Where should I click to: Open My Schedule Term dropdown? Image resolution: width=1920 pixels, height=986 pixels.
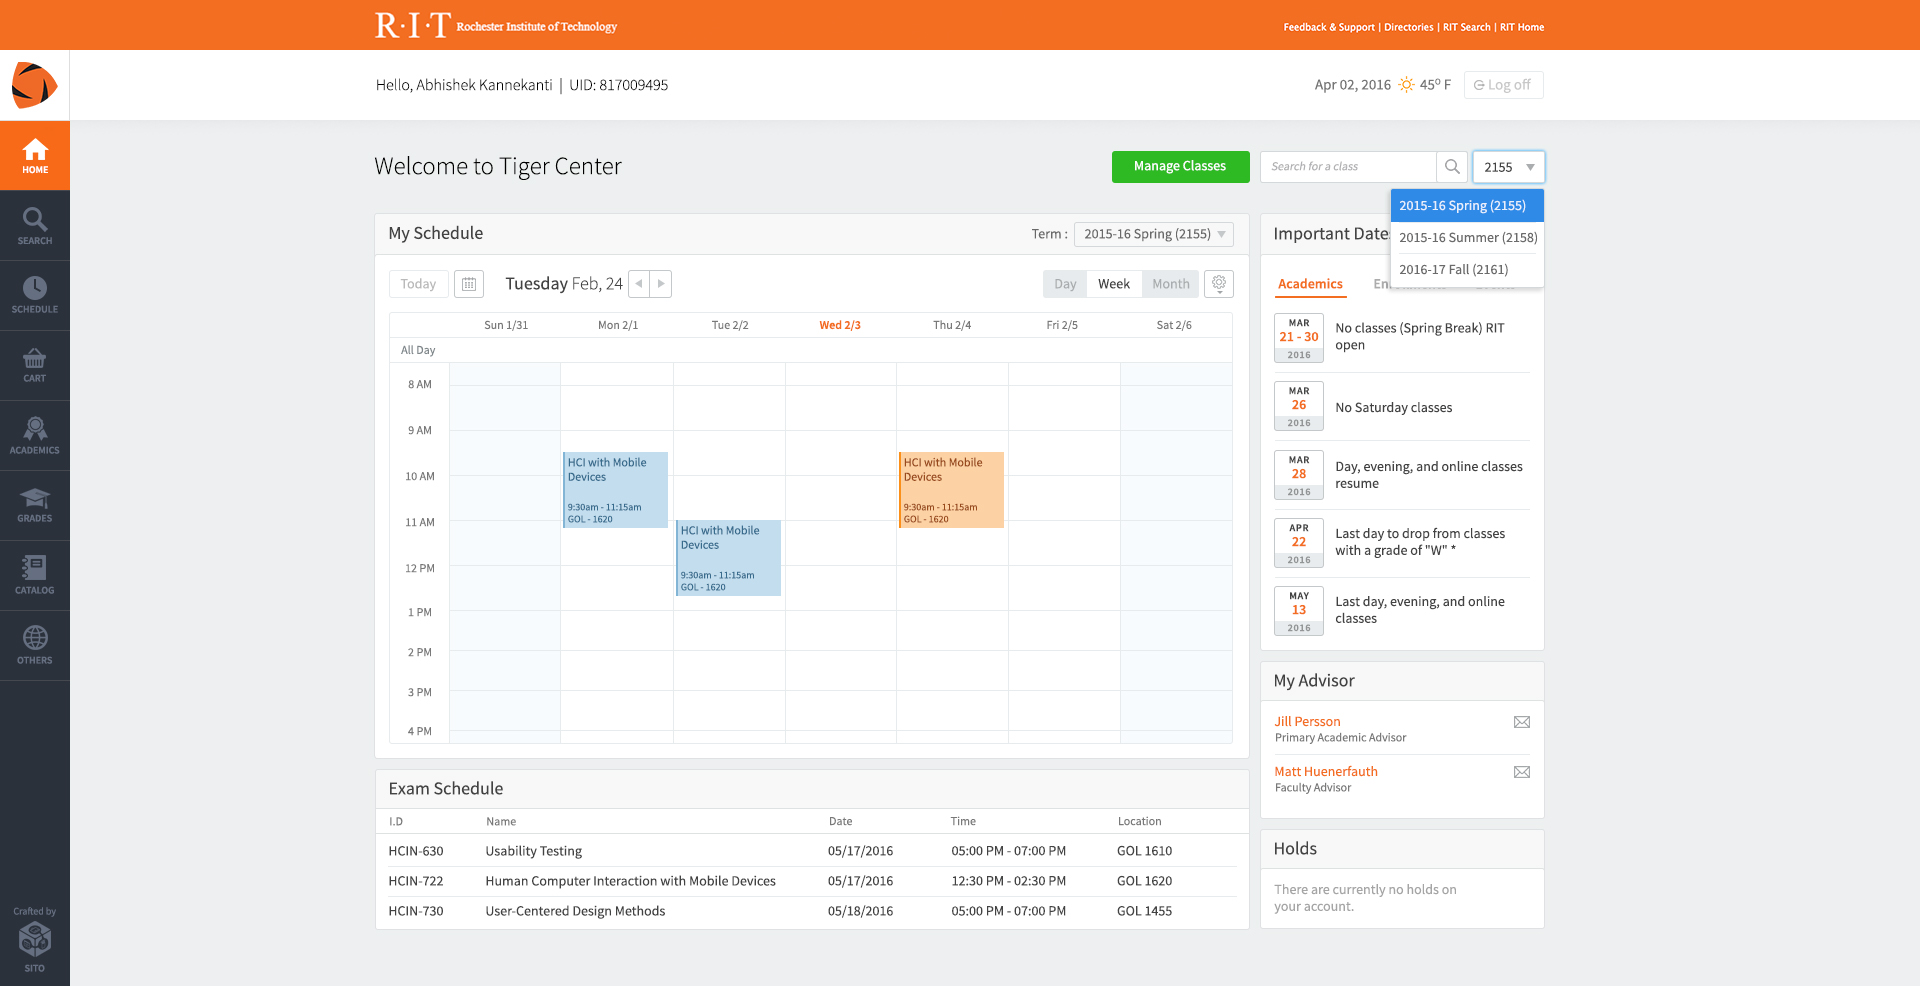click(x=1154, y=234)
